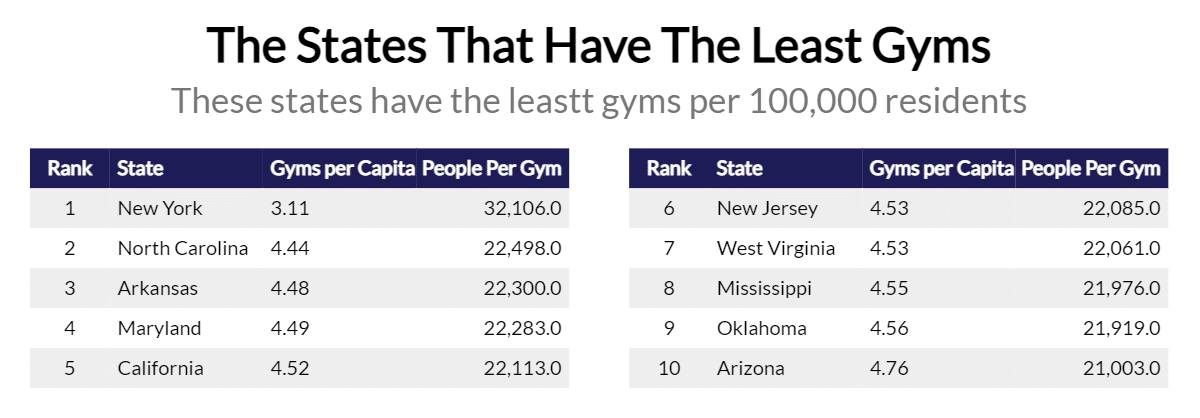
Task: Select the Oklahoma row label
Action: (x=762, y=328)
